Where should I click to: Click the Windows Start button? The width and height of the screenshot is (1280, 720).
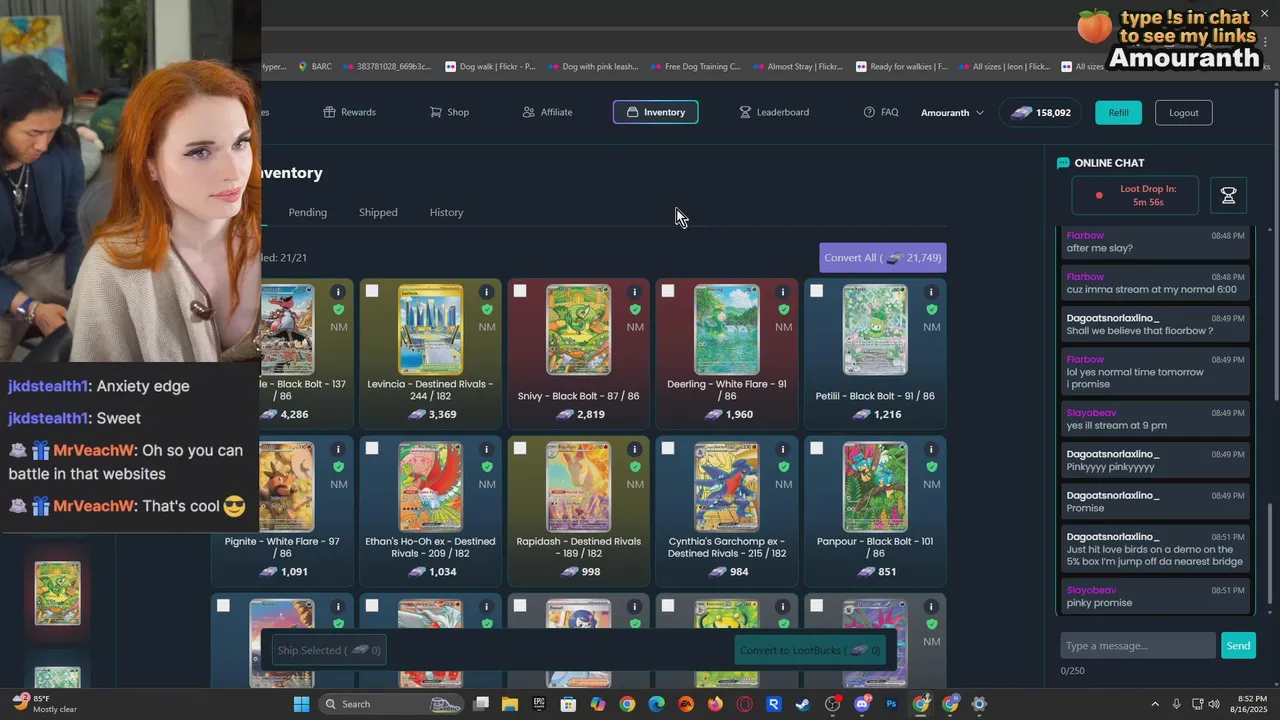click(x=301, y=704)
